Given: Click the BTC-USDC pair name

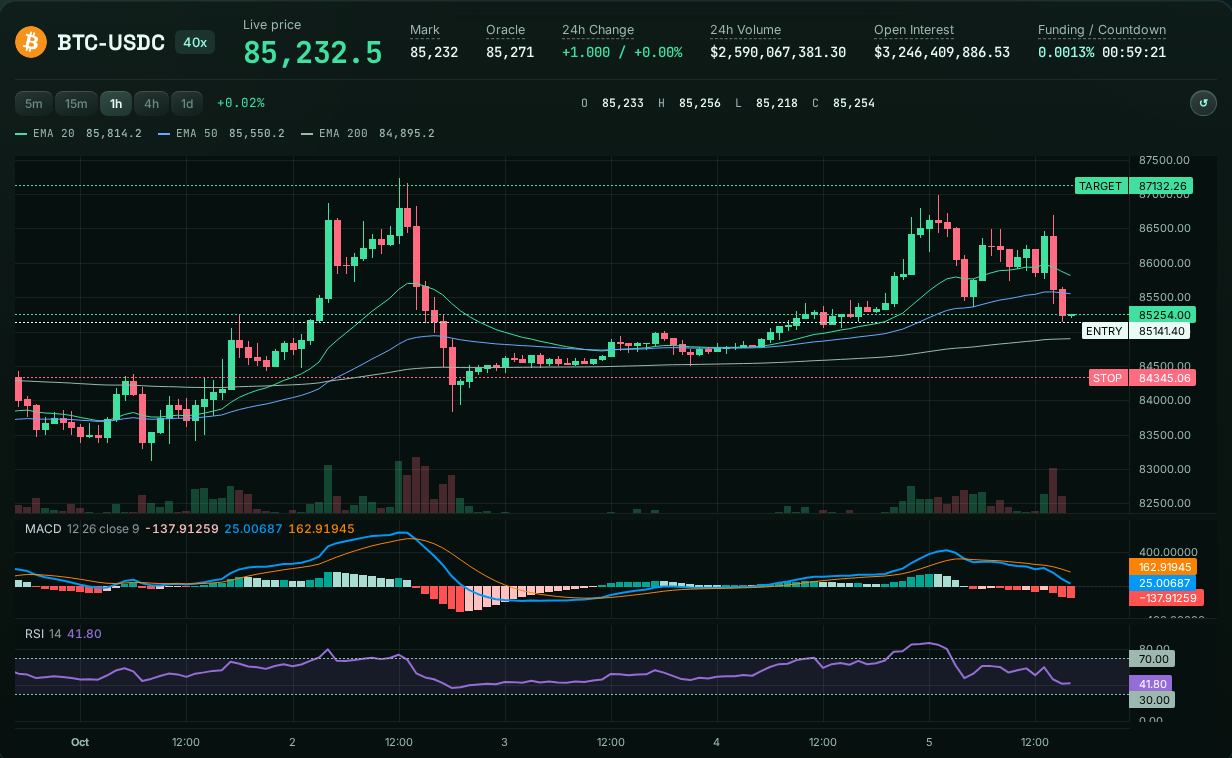Looking at the screenshot, I should (x=111, y=43).
